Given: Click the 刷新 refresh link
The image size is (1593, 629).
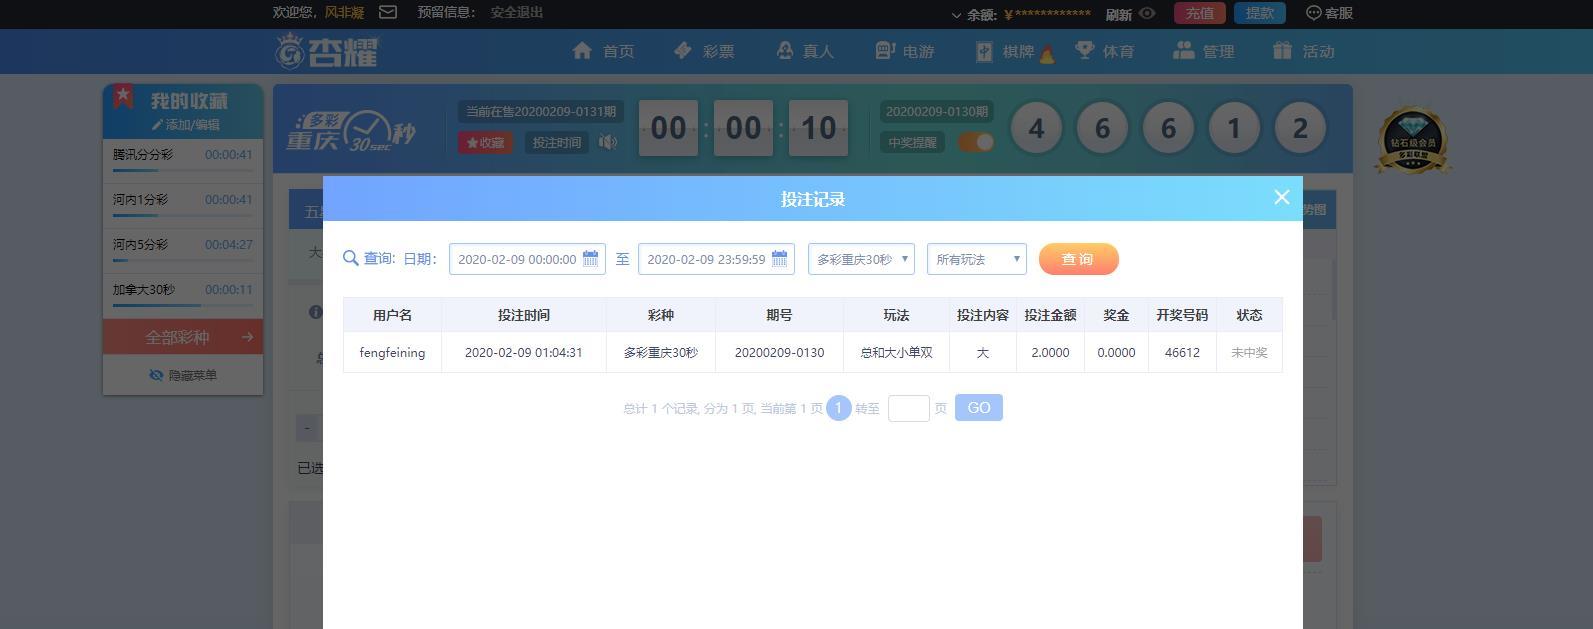Looking at the screenshot, I should click(x=1119, y=14).
